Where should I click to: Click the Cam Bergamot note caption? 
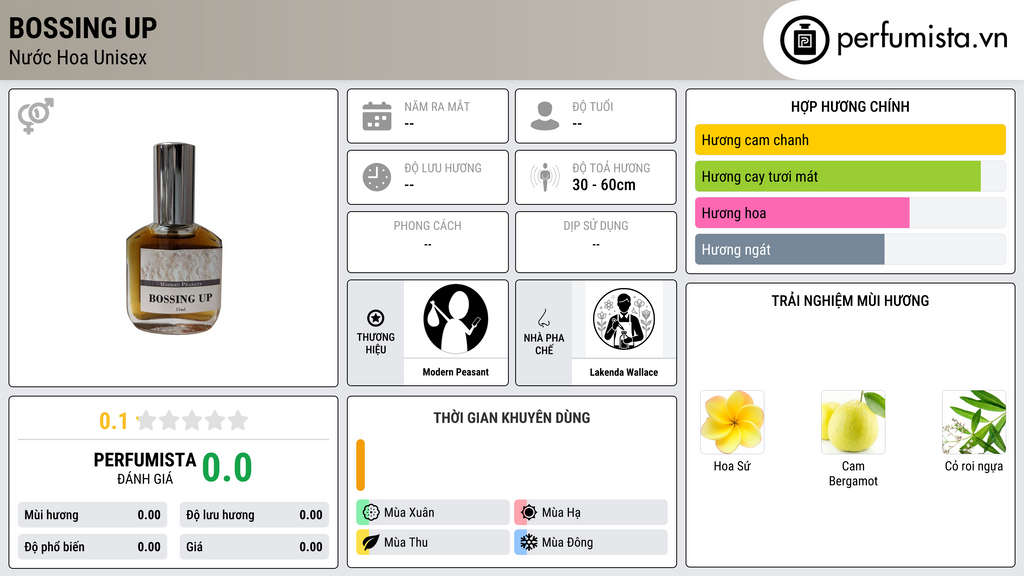(853, 473)
